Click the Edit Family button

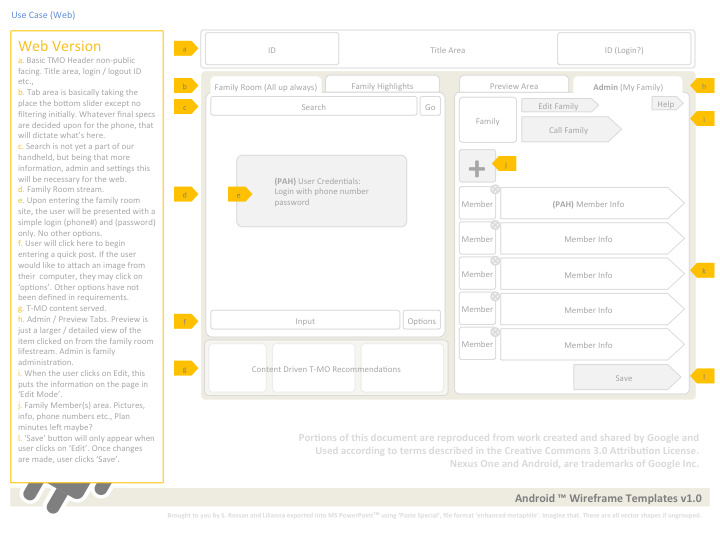(x=560, y=106)
